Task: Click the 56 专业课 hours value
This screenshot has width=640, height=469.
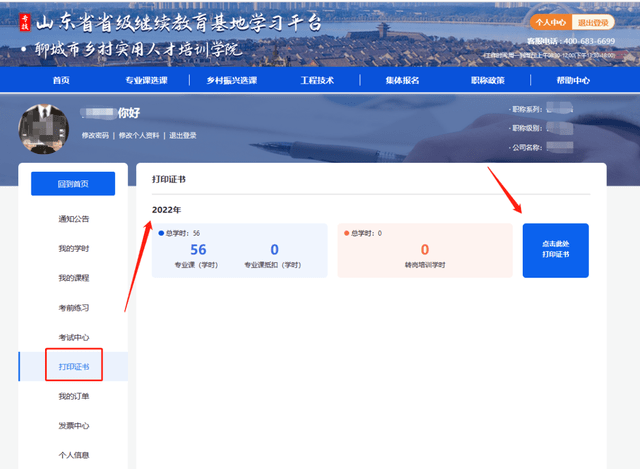Action: [x=198, y=249]
